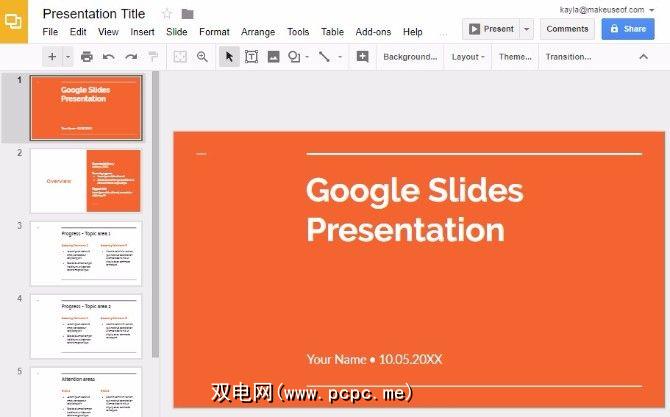Move presentation with the folder icon

[188, 14]
